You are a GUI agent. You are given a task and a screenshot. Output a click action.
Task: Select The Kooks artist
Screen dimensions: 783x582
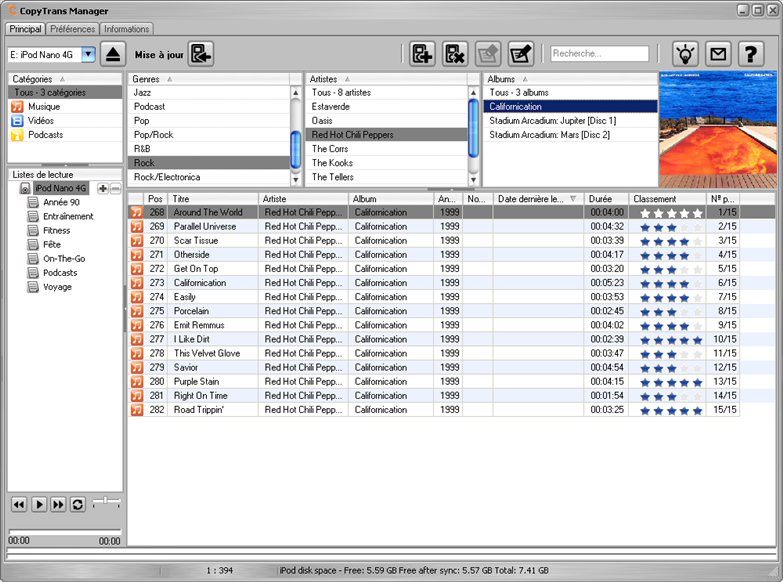point(386,163)
